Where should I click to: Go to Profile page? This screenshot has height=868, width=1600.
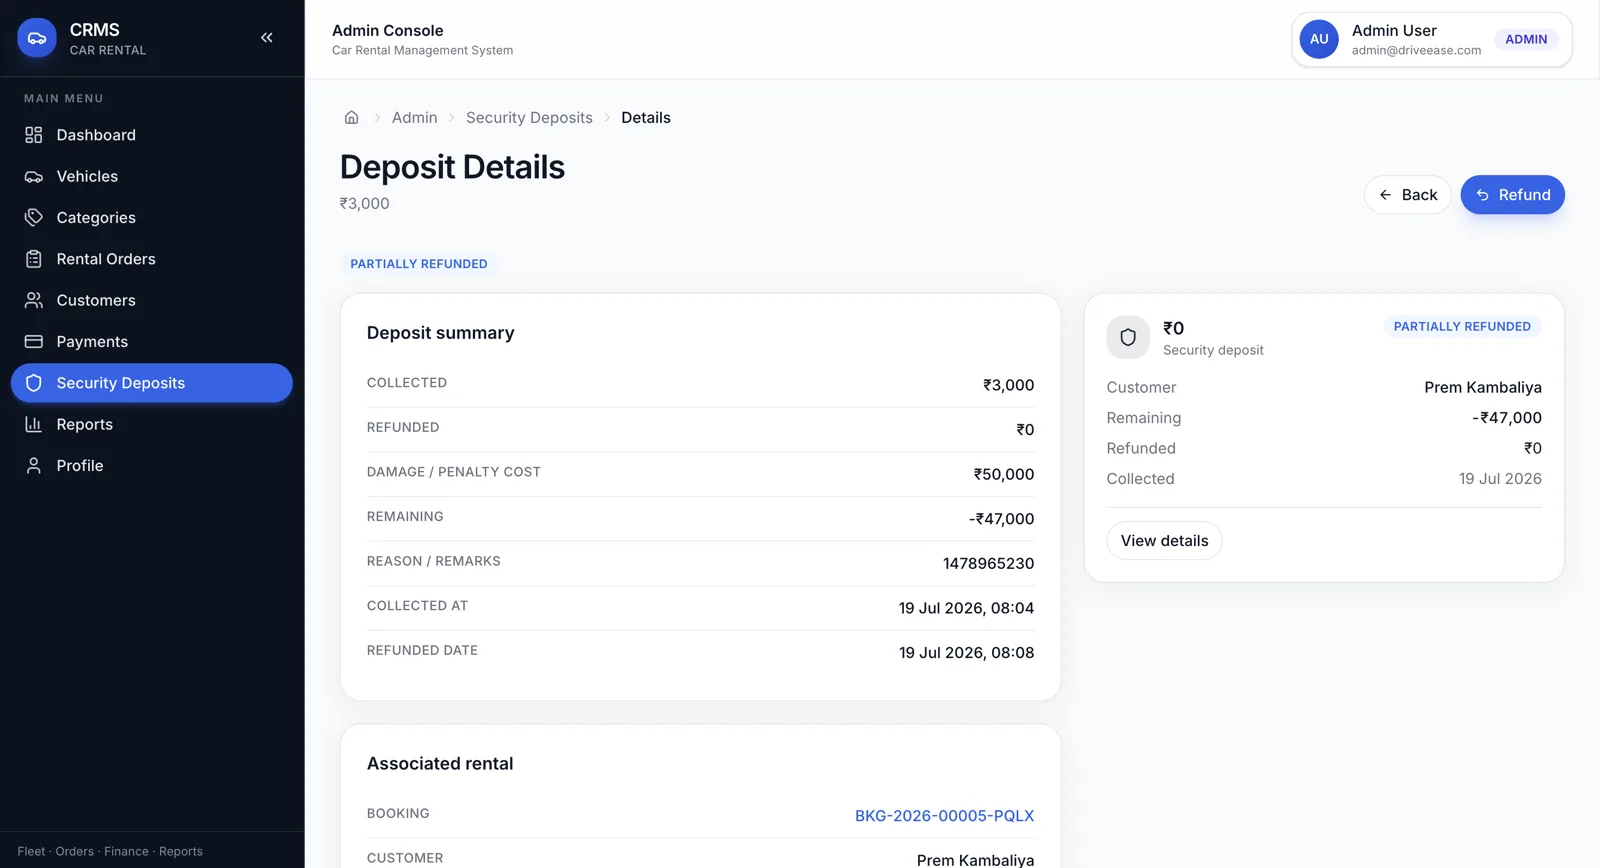coord(152,465)
